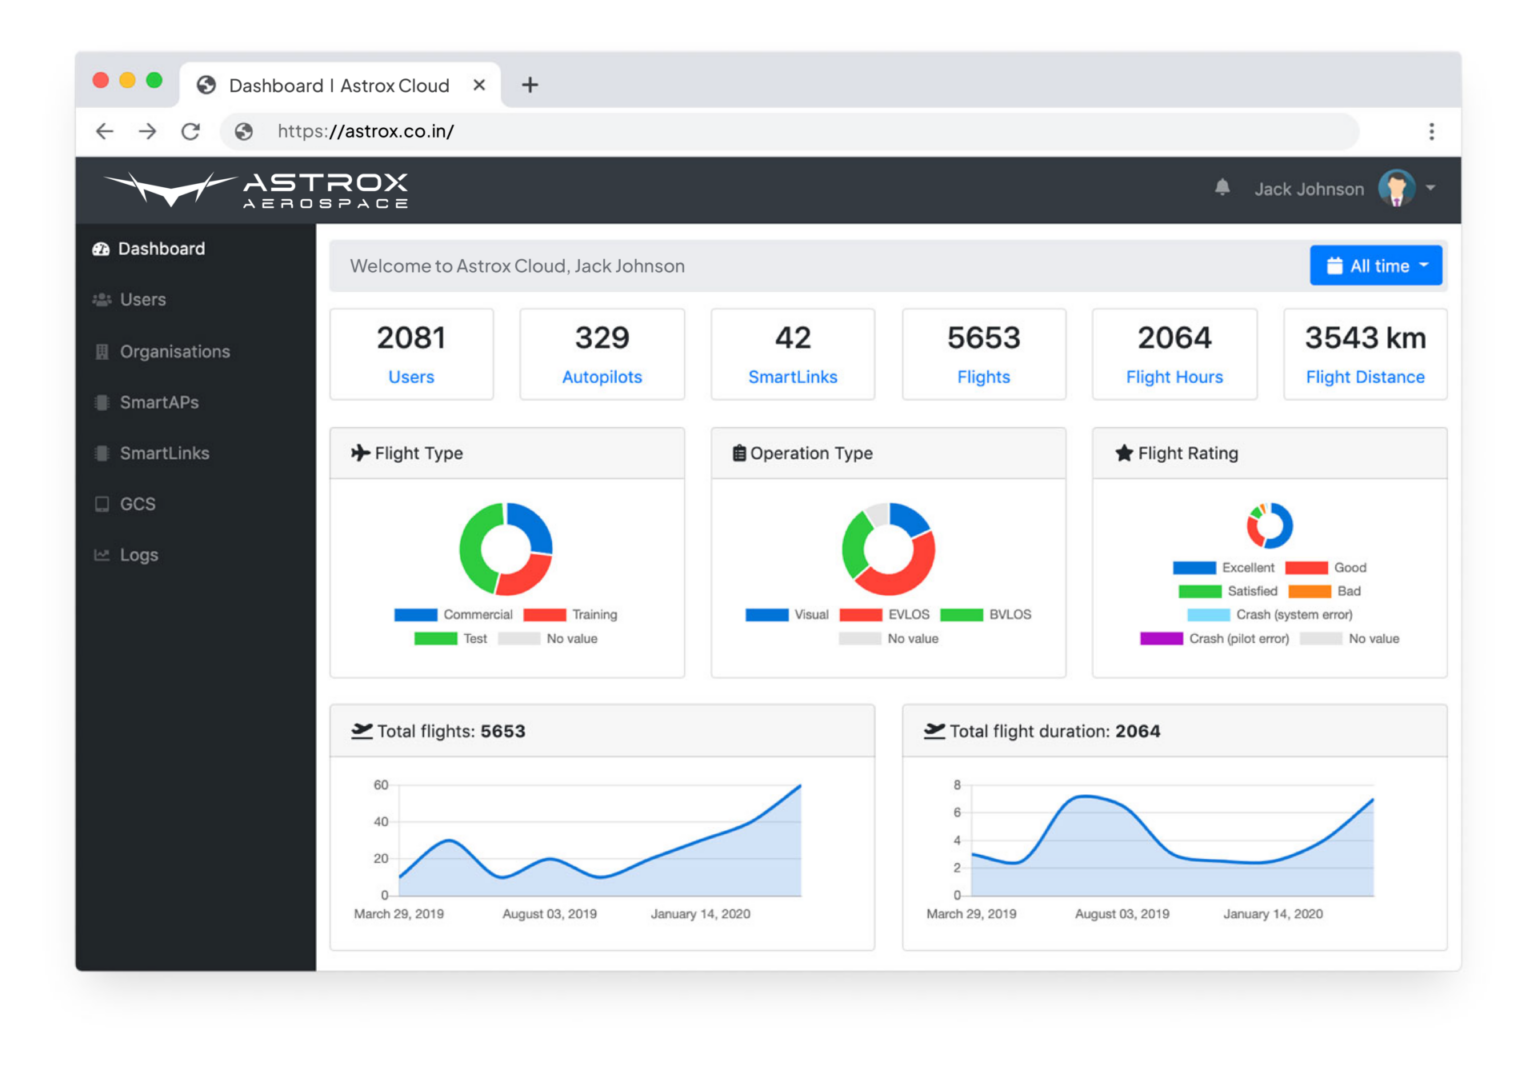This screenshot has width=1536, height=1070.
Task: Click the notification bell icon
Action: 1222,188
